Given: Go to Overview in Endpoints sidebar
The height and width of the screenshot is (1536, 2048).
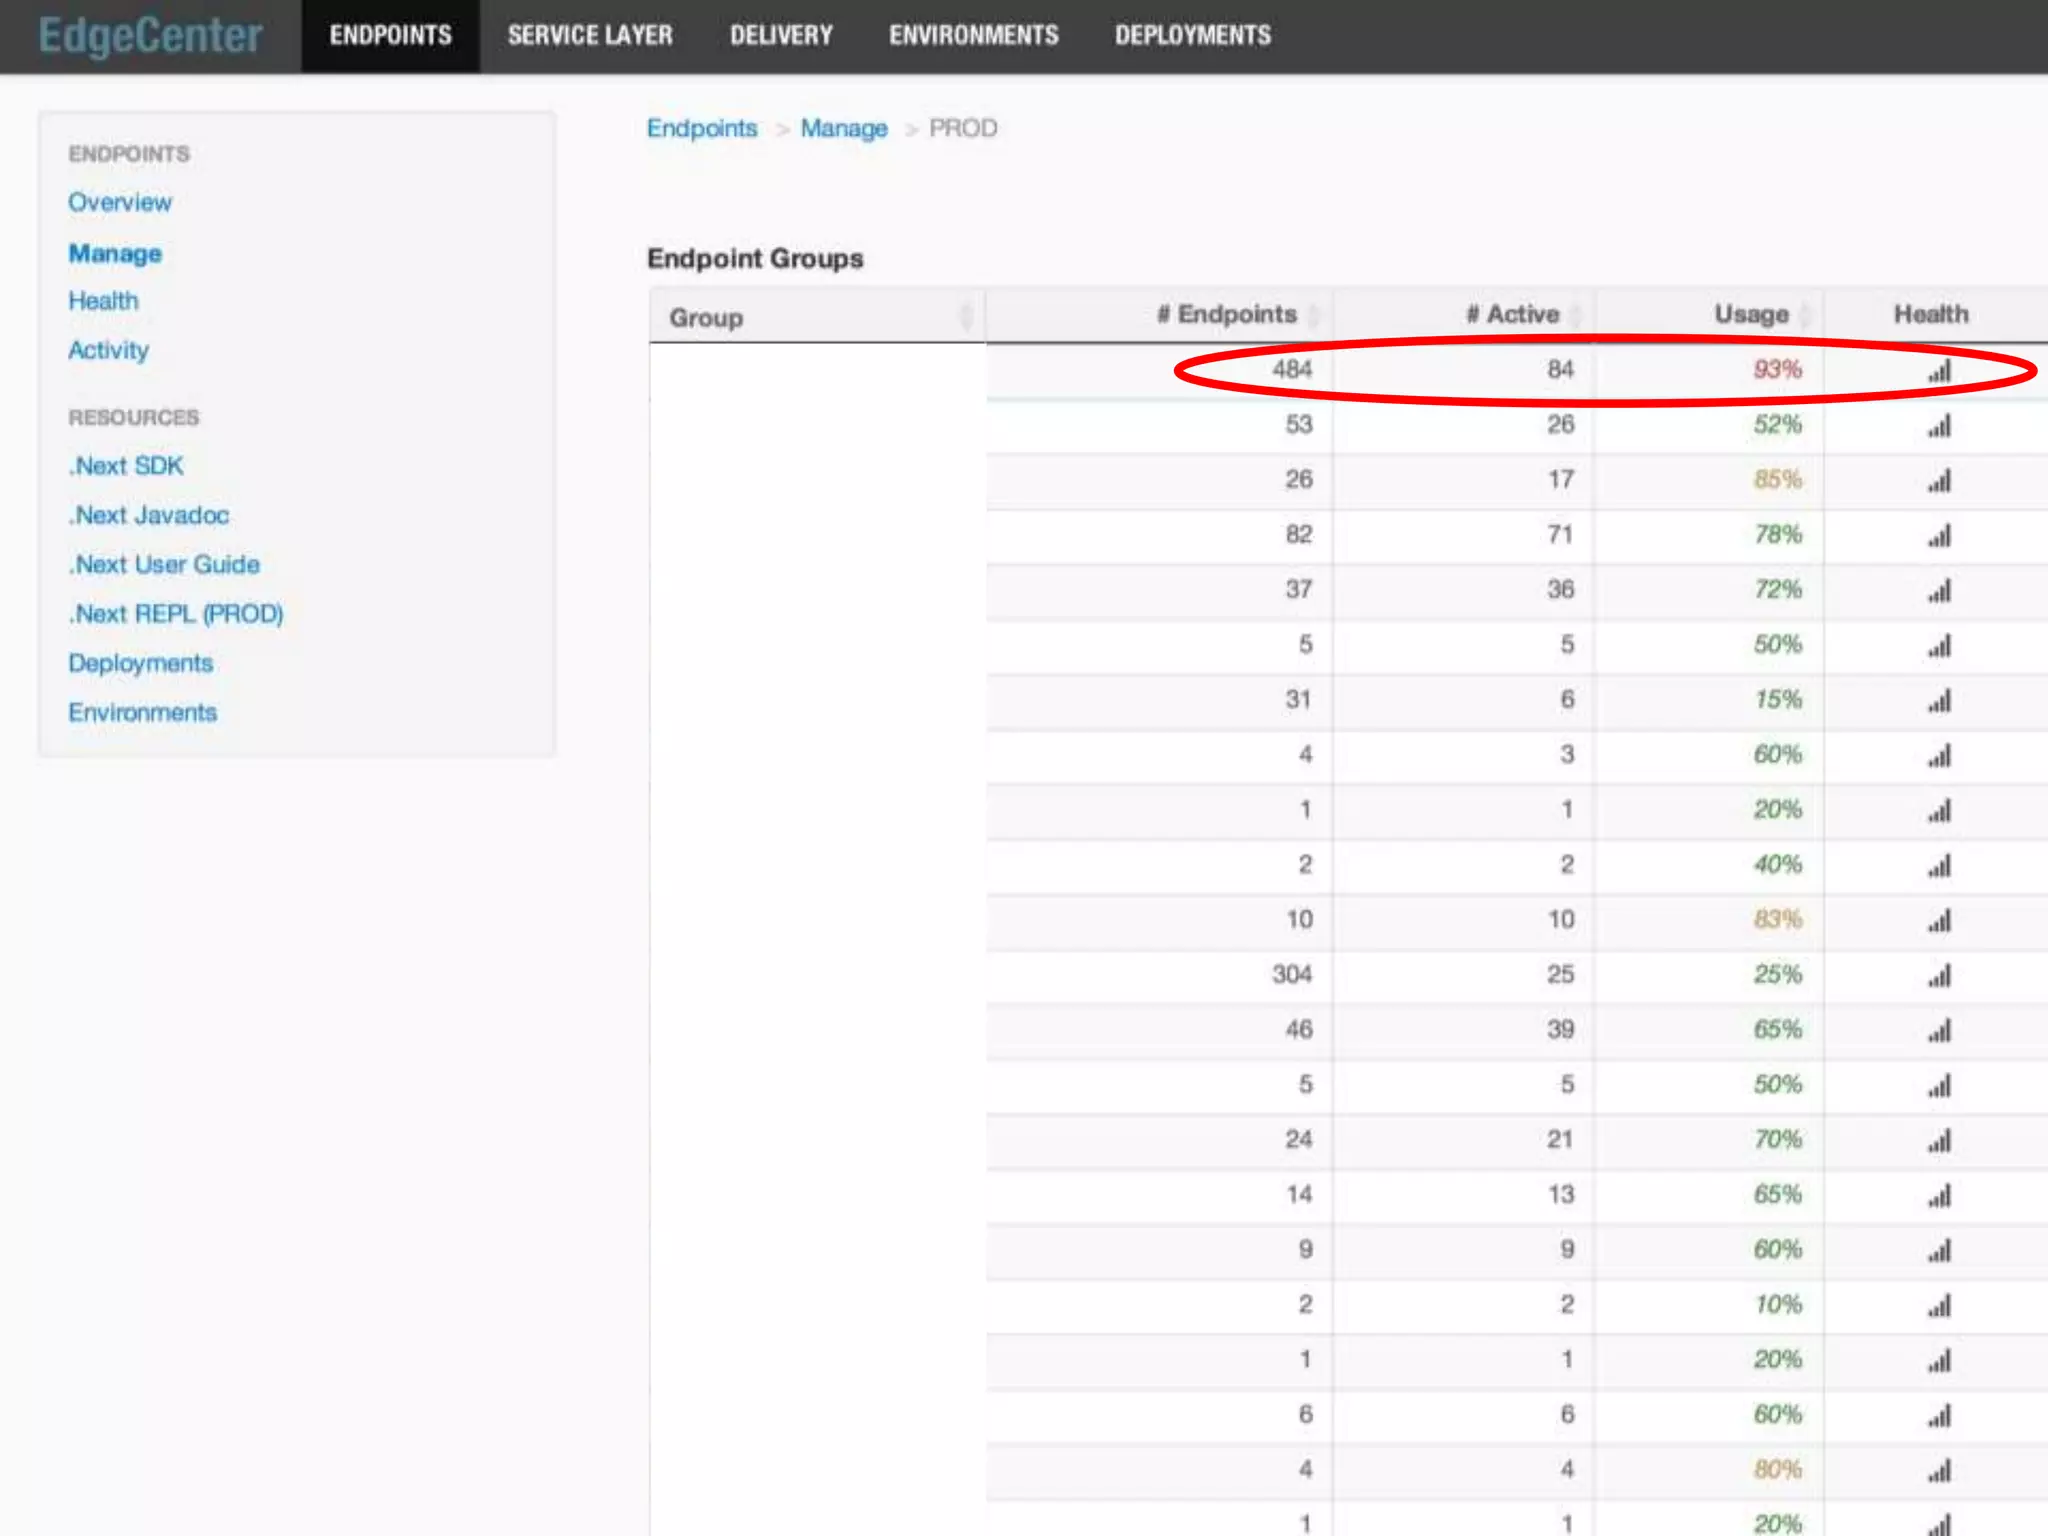Looking at the screenshot, I should [120, 203].
